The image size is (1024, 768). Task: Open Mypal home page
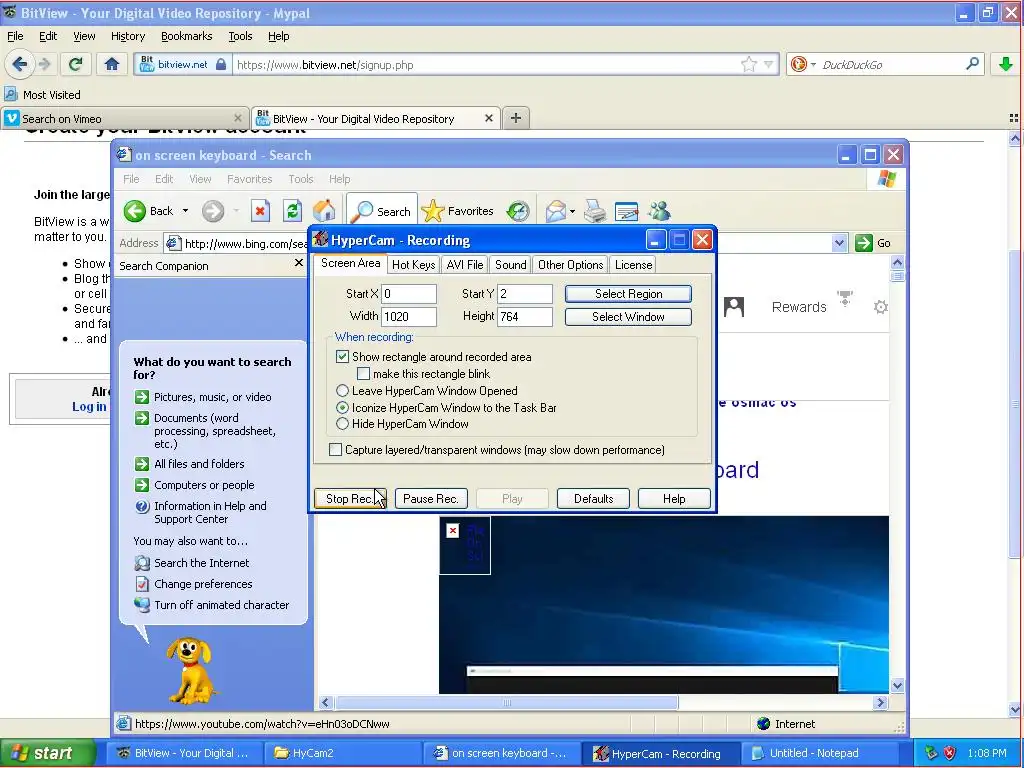pyautogui.click(x=112, y=64)
